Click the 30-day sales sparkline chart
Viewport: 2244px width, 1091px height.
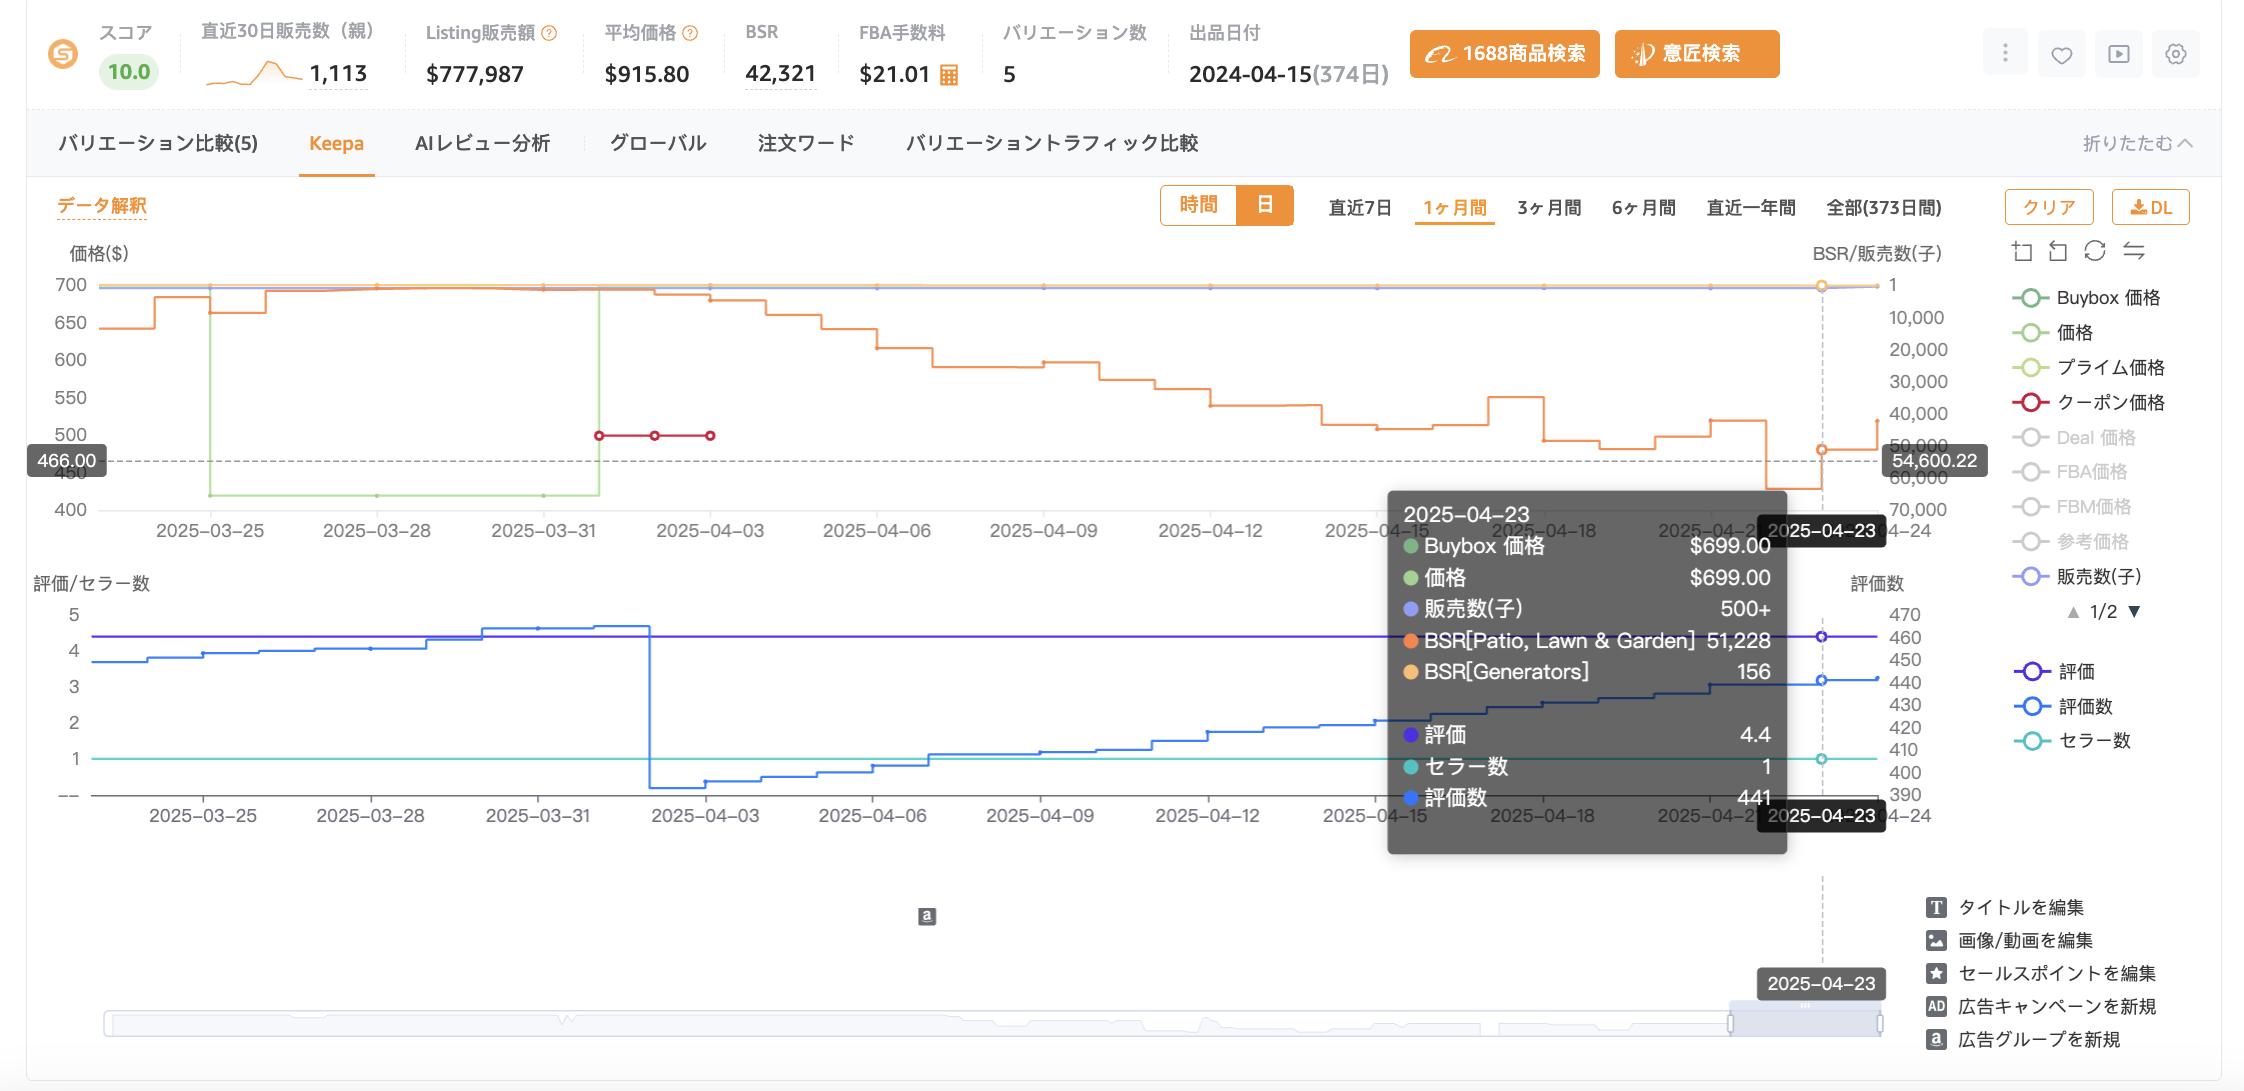[253, 74]
